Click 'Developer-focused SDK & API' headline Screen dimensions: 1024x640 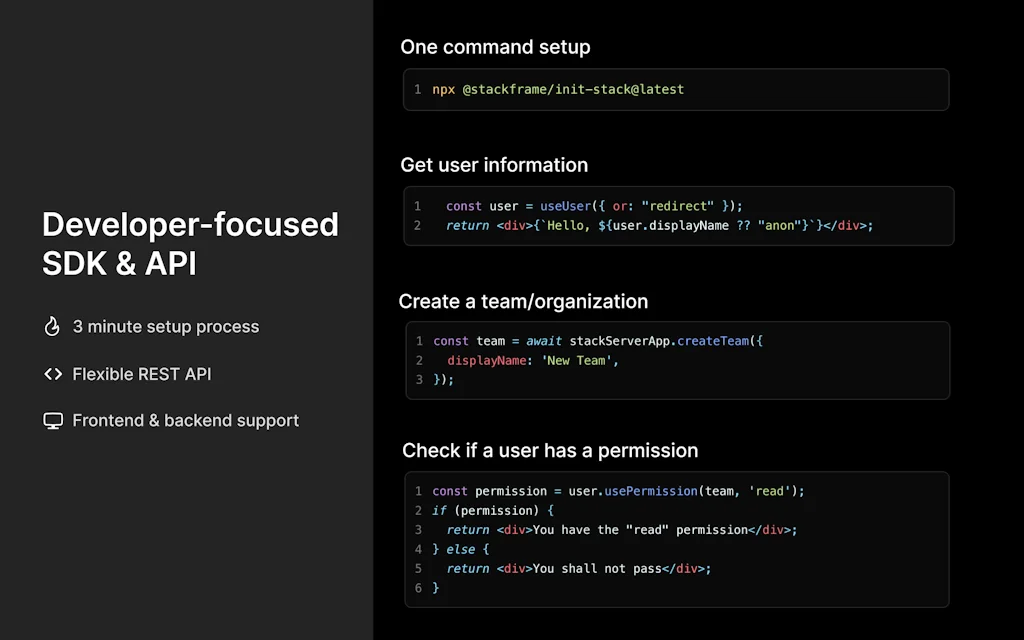[190, 243]
